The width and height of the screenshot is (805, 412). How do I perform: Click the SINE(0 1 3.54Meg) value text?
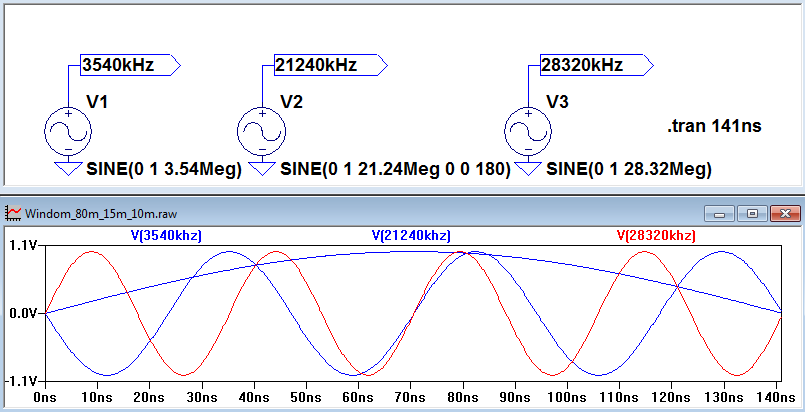164,170
